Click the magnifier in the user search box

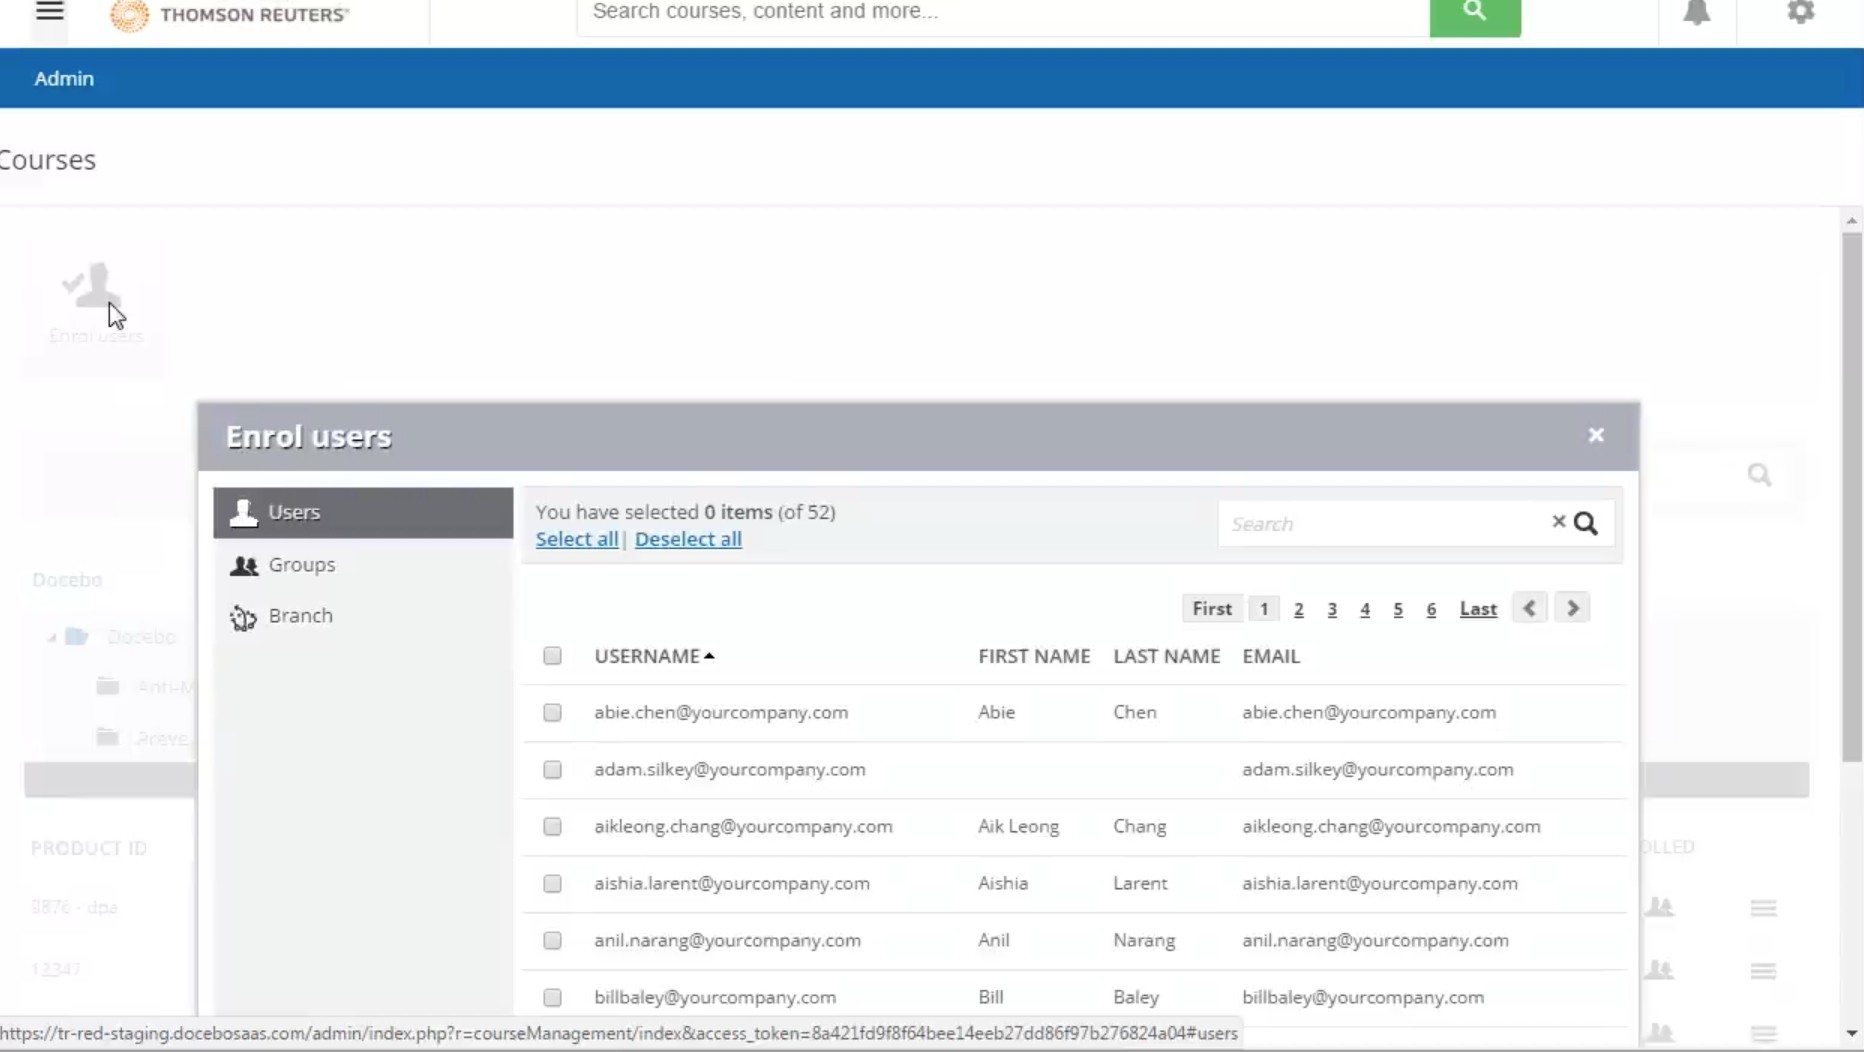(x=1586, y=524)
